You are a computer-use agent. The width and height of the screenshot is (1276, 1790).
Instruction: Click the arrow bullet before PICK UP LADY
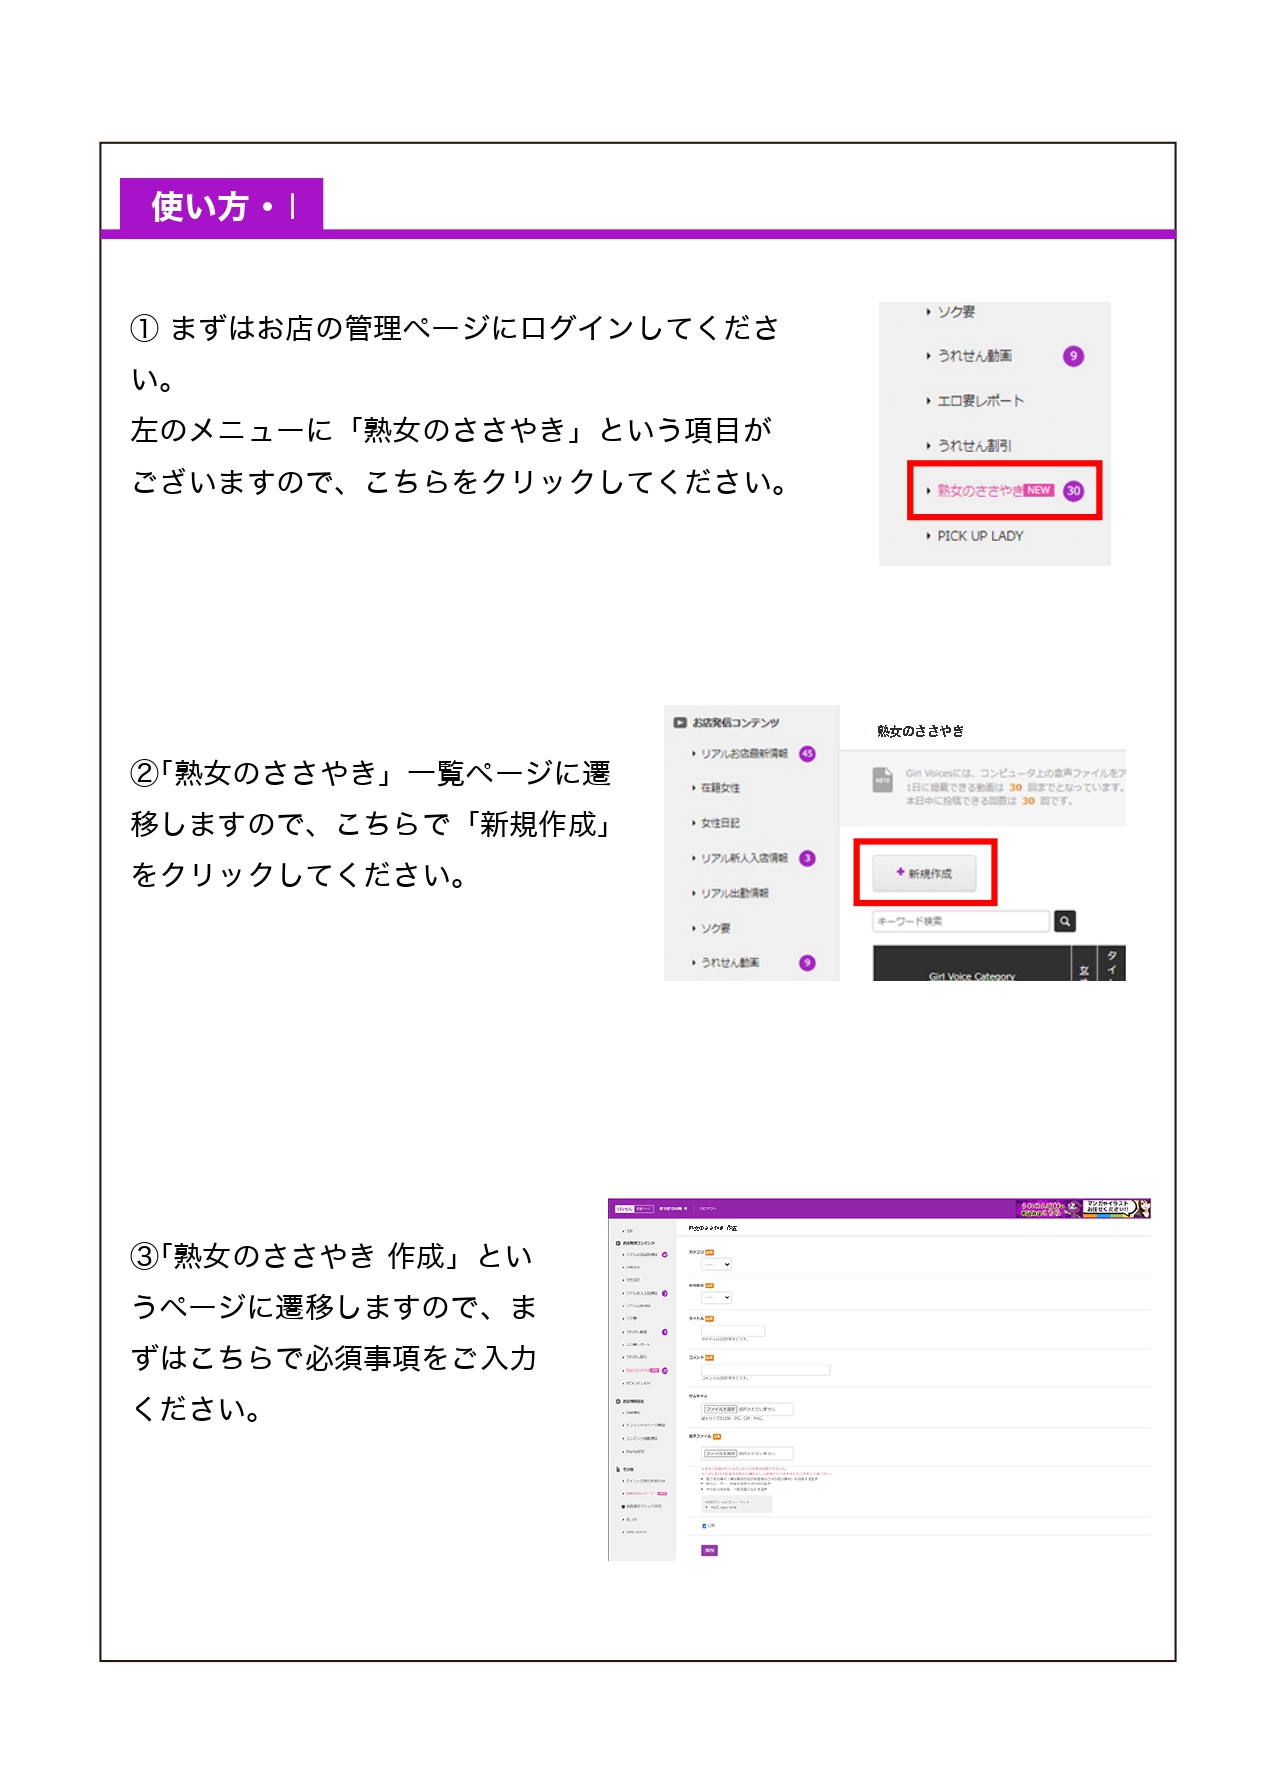[928, 536]
